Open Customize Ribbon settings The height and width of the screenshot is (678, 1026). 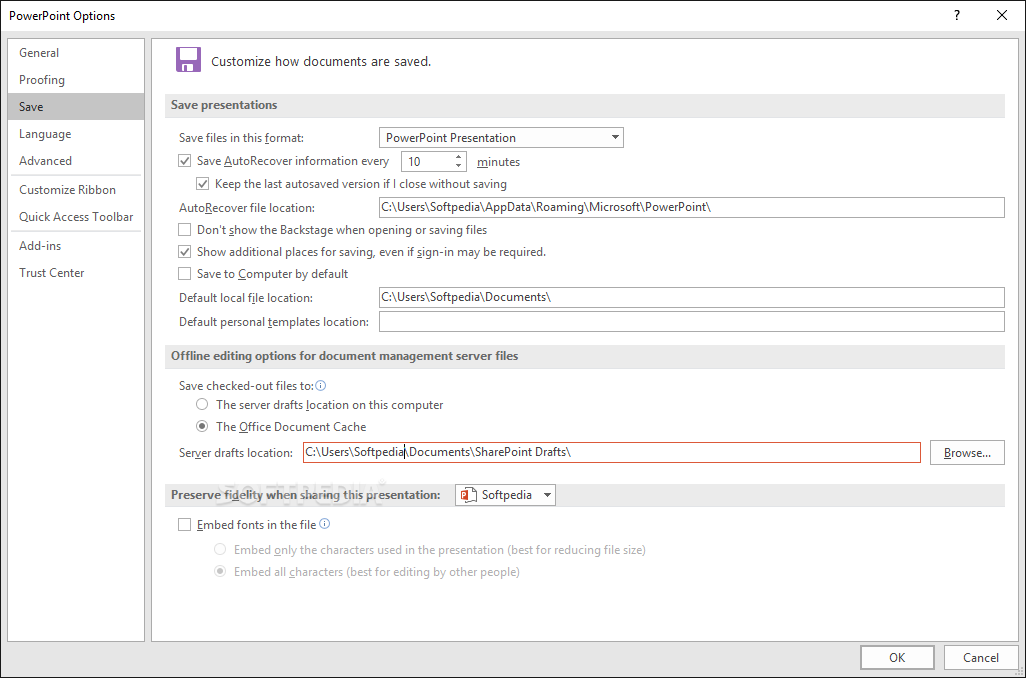coord(76,190)
